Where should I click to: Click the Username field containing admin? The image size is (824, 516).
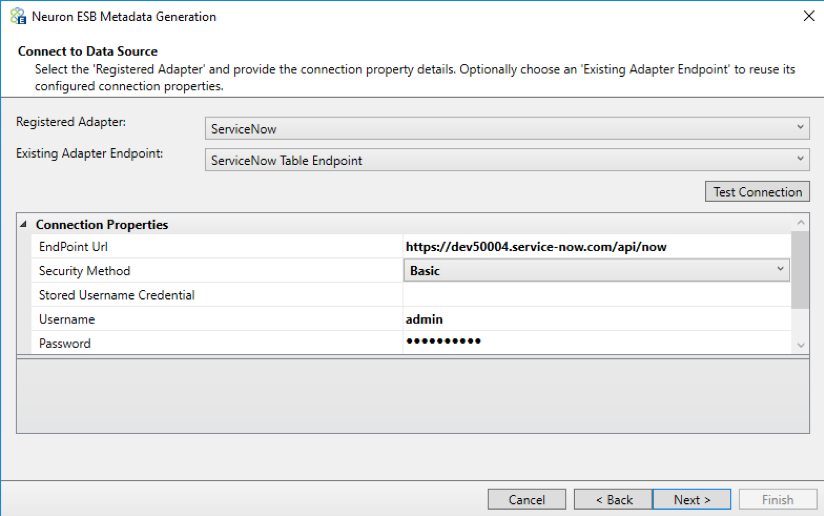point(596,319)
